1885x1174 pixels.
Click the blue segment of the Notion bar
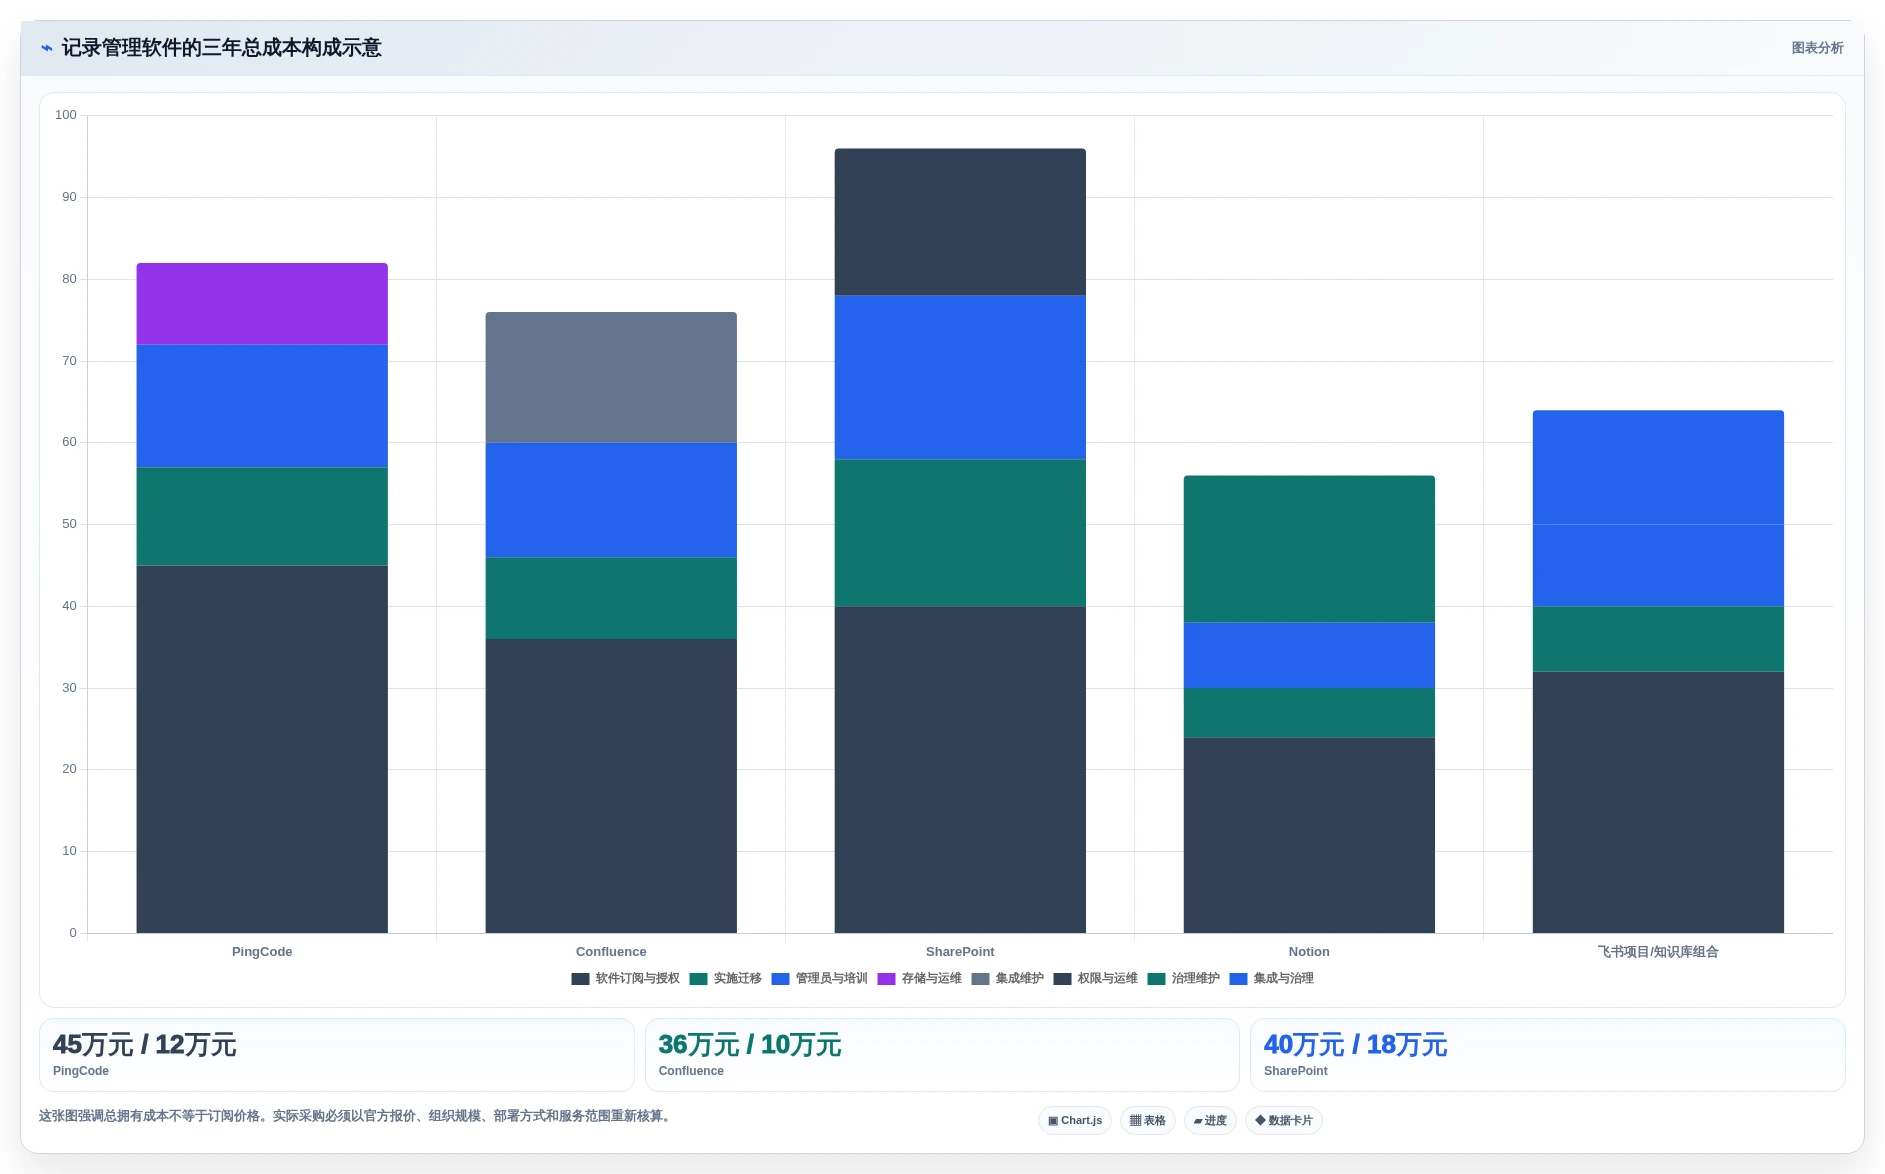1309,655
